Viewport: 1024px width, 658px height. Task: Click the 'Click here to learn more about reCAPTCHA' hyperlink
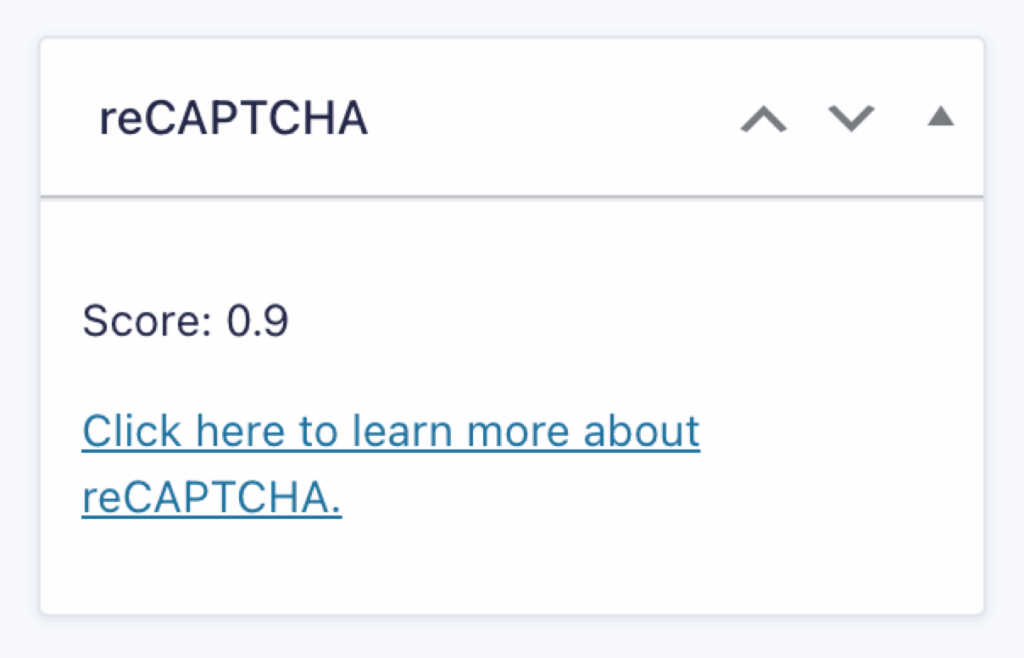pyautogui.click(x=390, y=430)
